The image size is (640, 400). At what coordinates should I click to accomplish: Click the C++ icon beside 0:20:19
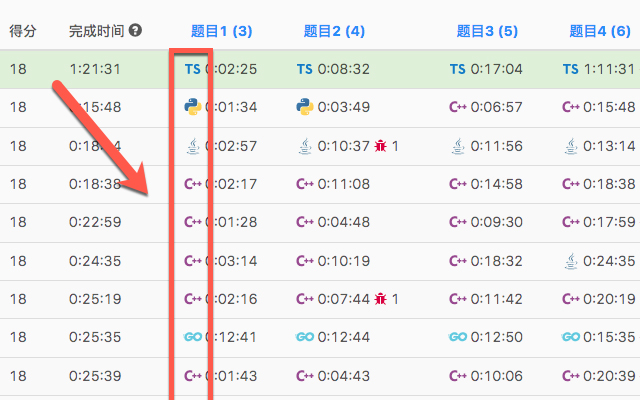571,299
